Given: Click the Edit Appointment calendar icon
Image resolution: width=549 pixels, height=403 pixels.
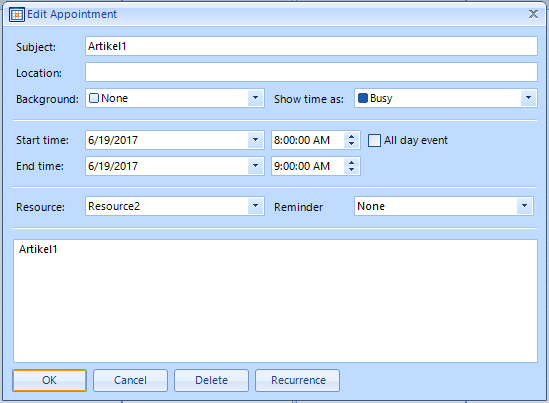Looking at the screenshot, I should pyautogui.click(x=17, y=15).
